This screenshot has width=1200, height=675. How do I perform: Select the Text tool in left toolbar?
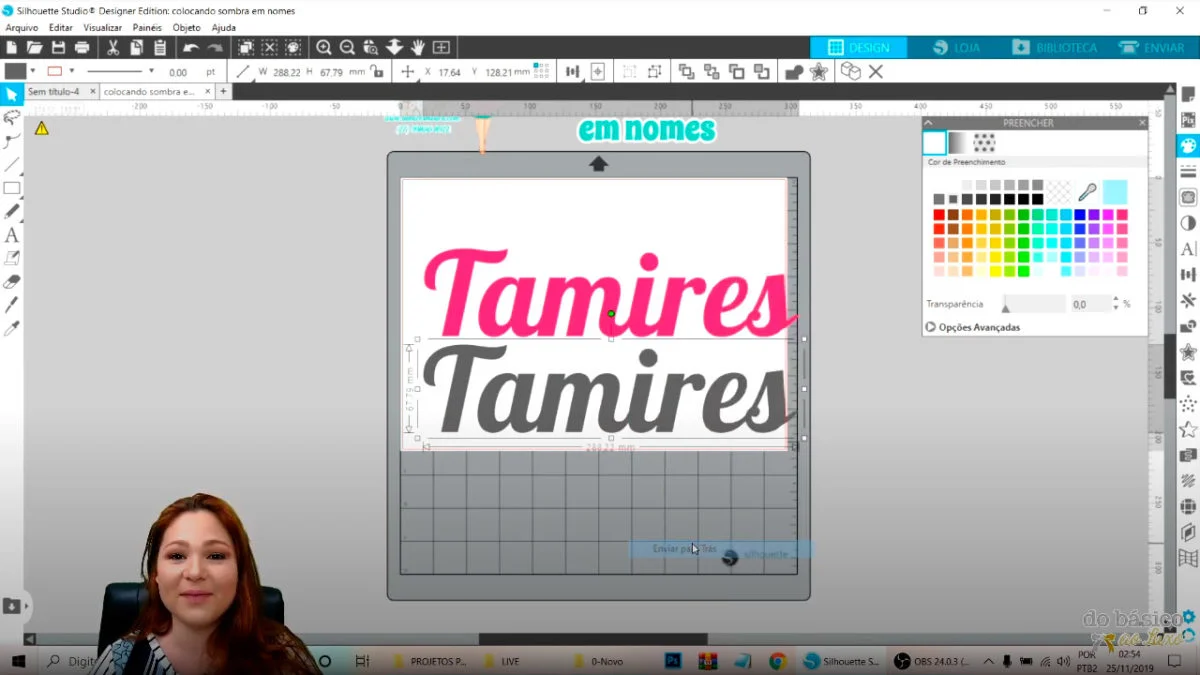(x=12, y=235)
